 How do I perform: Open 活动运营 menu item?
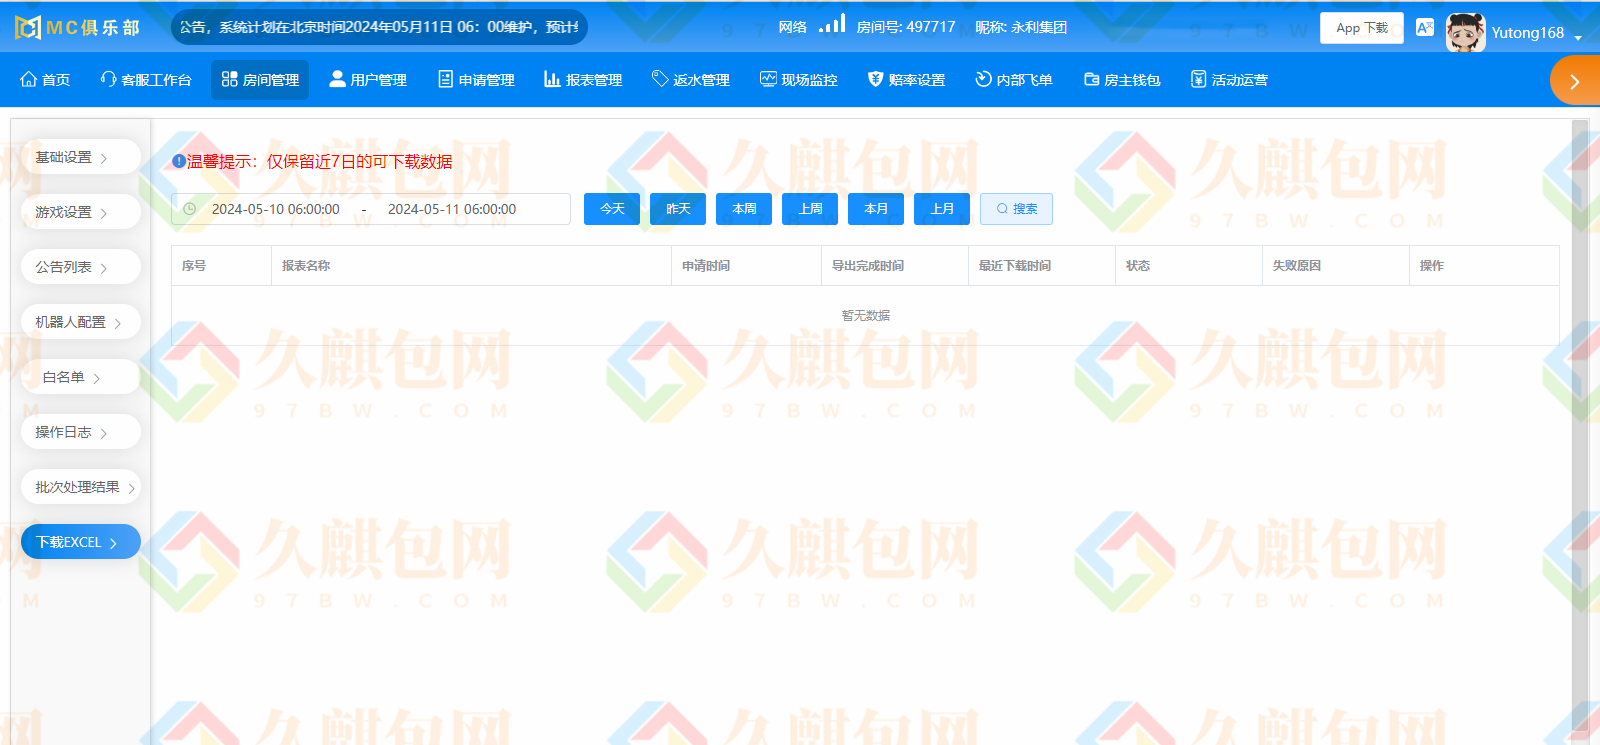(1229, 80)
